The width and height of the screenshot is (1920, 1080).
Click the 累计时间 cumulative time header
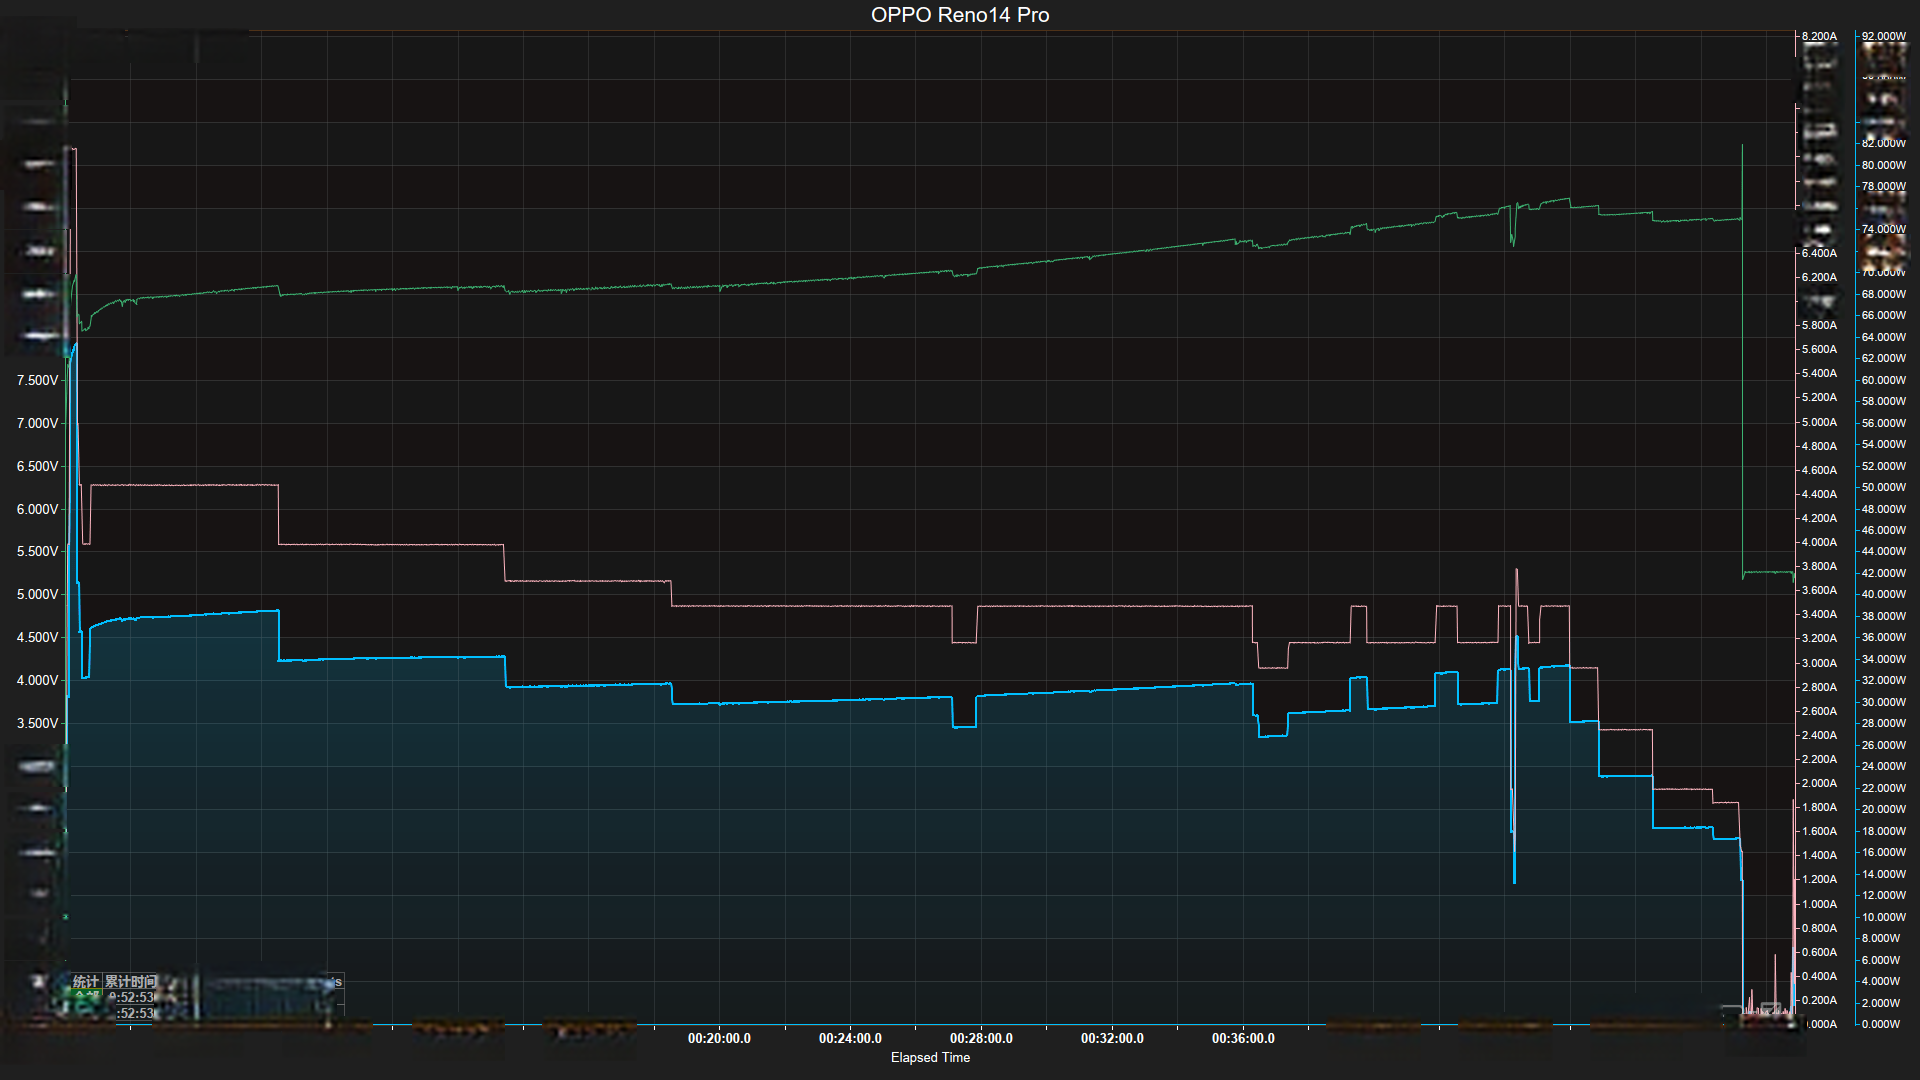point(131,982)
